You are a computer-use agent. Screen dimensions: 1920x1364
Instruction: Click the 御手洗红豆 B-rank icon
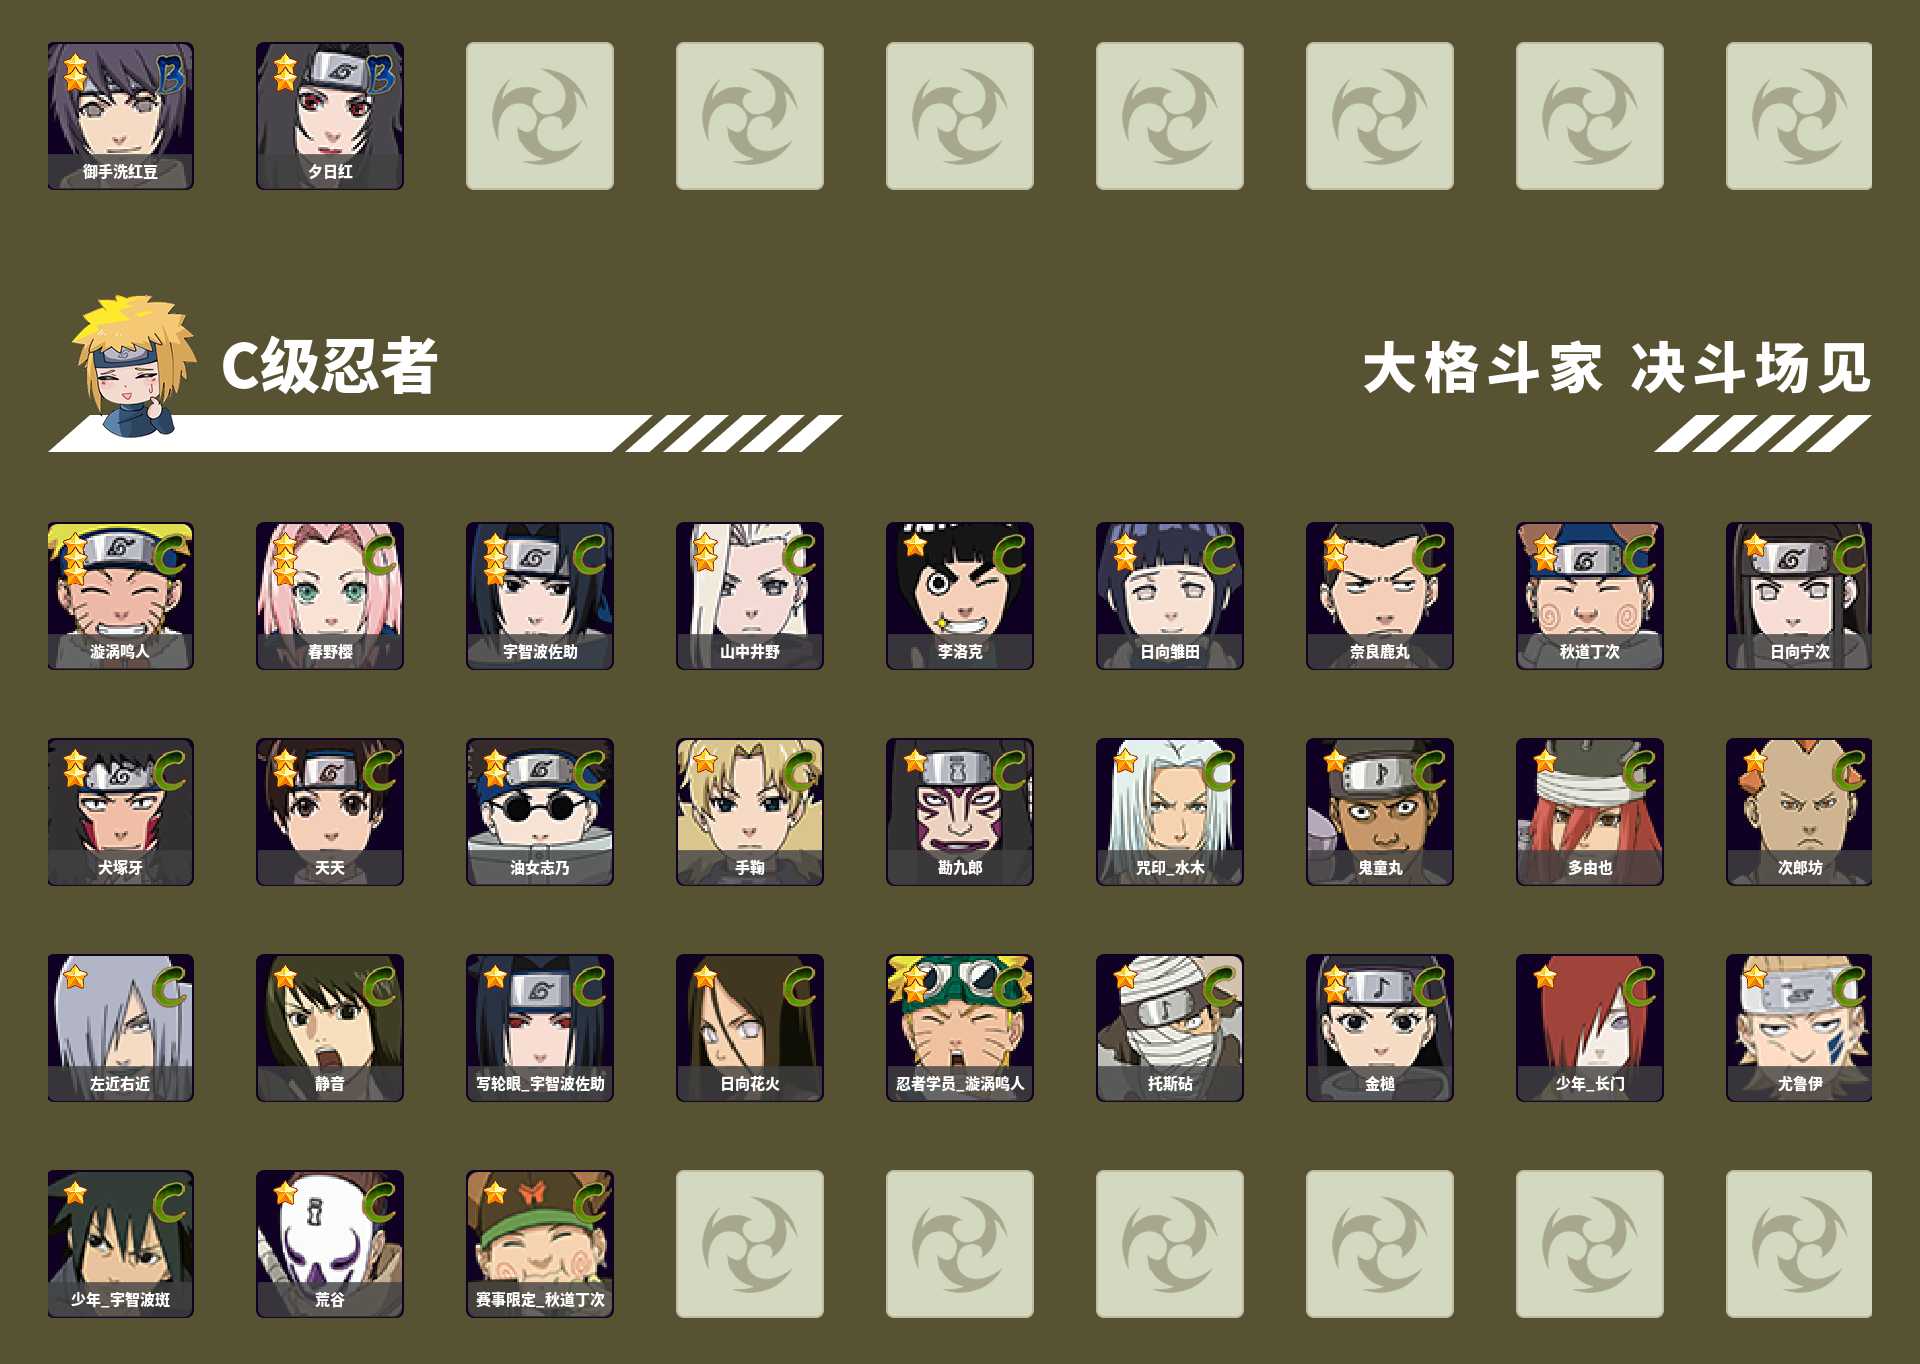click(x=120, y=115)
